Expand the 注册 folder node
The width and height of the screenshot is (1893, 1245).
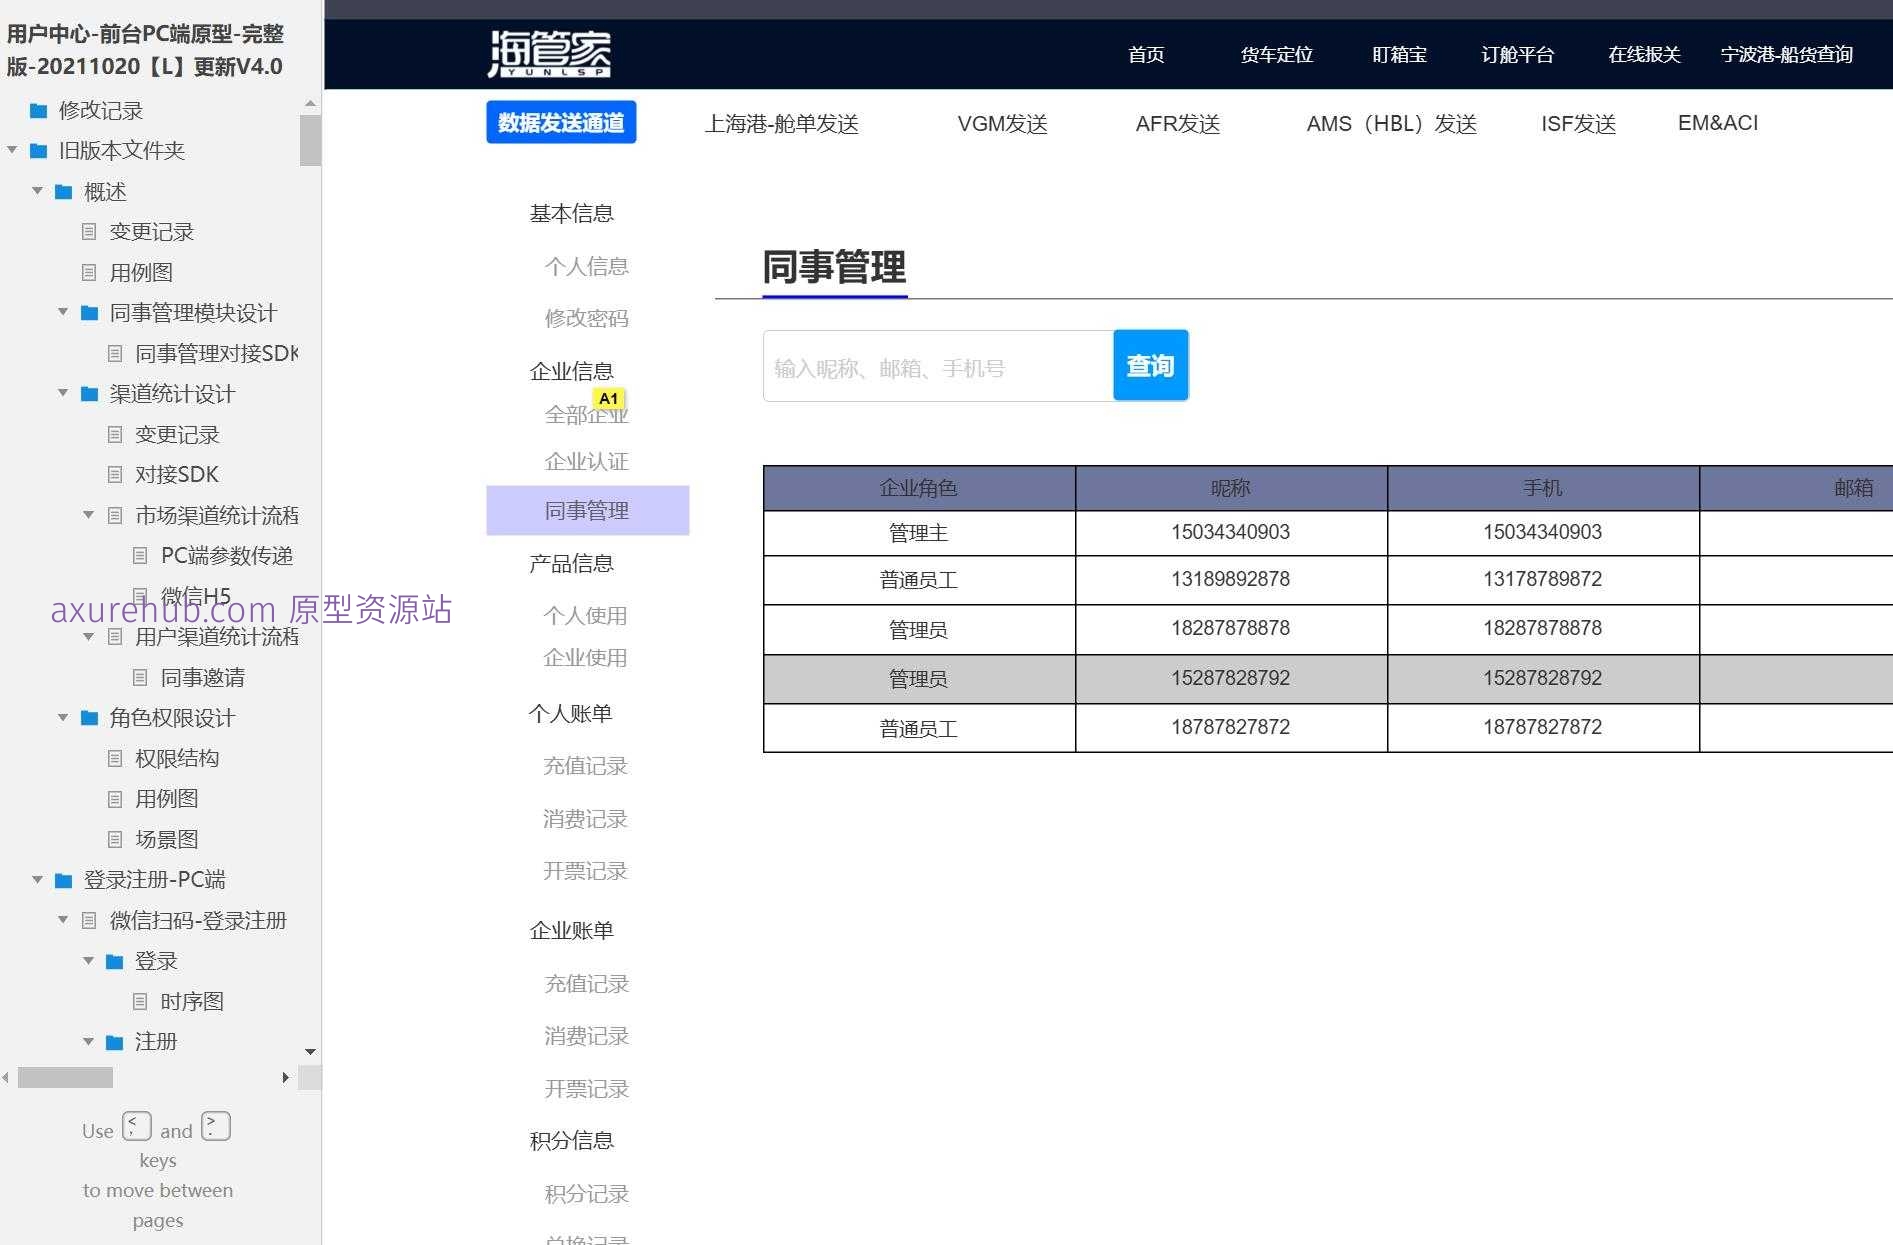tap(86, 1041)
